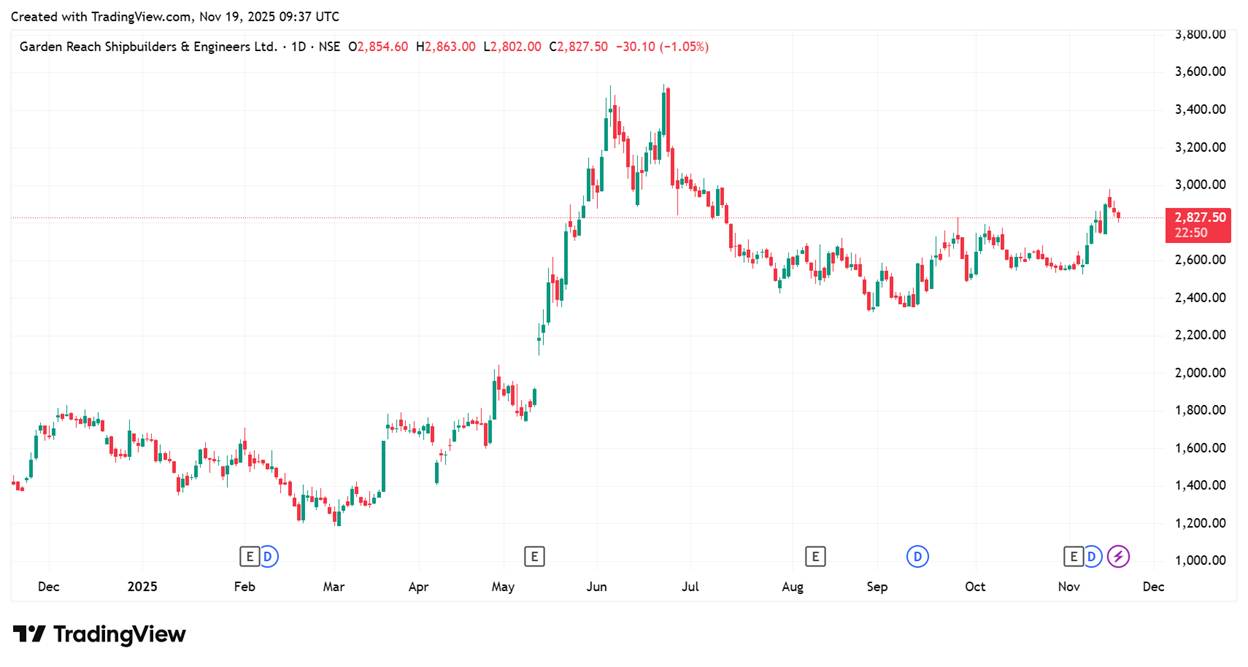The height and width of the screenshot is (667, 1248).
Task: Click the 22:50 bar countdown timer label
Action: tap(1190, 233)
